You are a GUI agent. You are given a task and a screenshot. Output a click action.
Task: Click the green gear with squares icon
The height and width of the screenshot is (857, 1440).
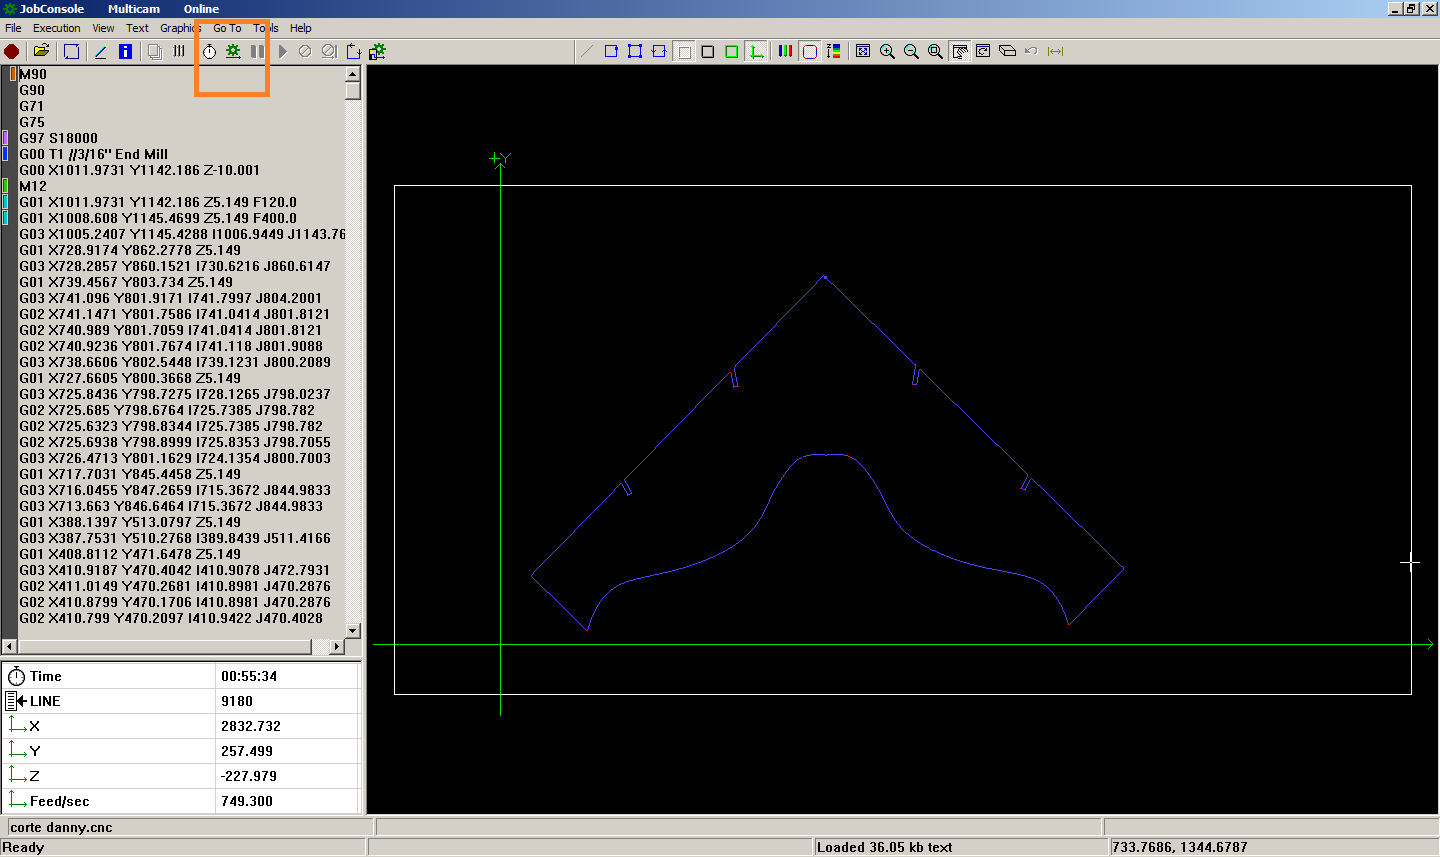click(x=377, y=51)
